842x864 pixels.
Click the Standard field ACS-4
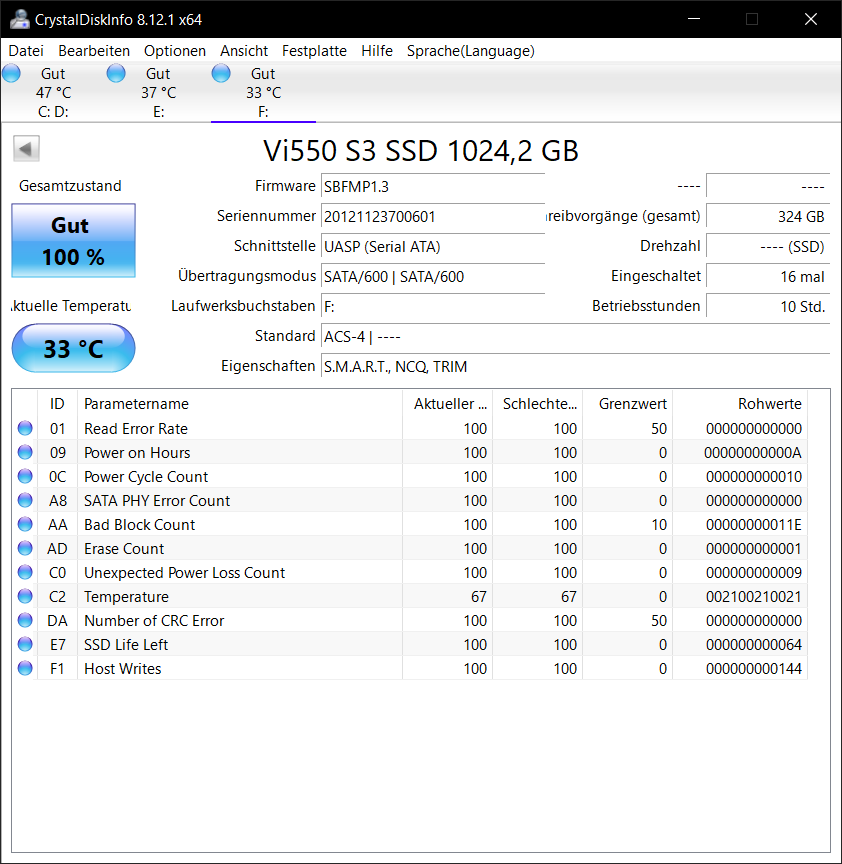point(575,336)
